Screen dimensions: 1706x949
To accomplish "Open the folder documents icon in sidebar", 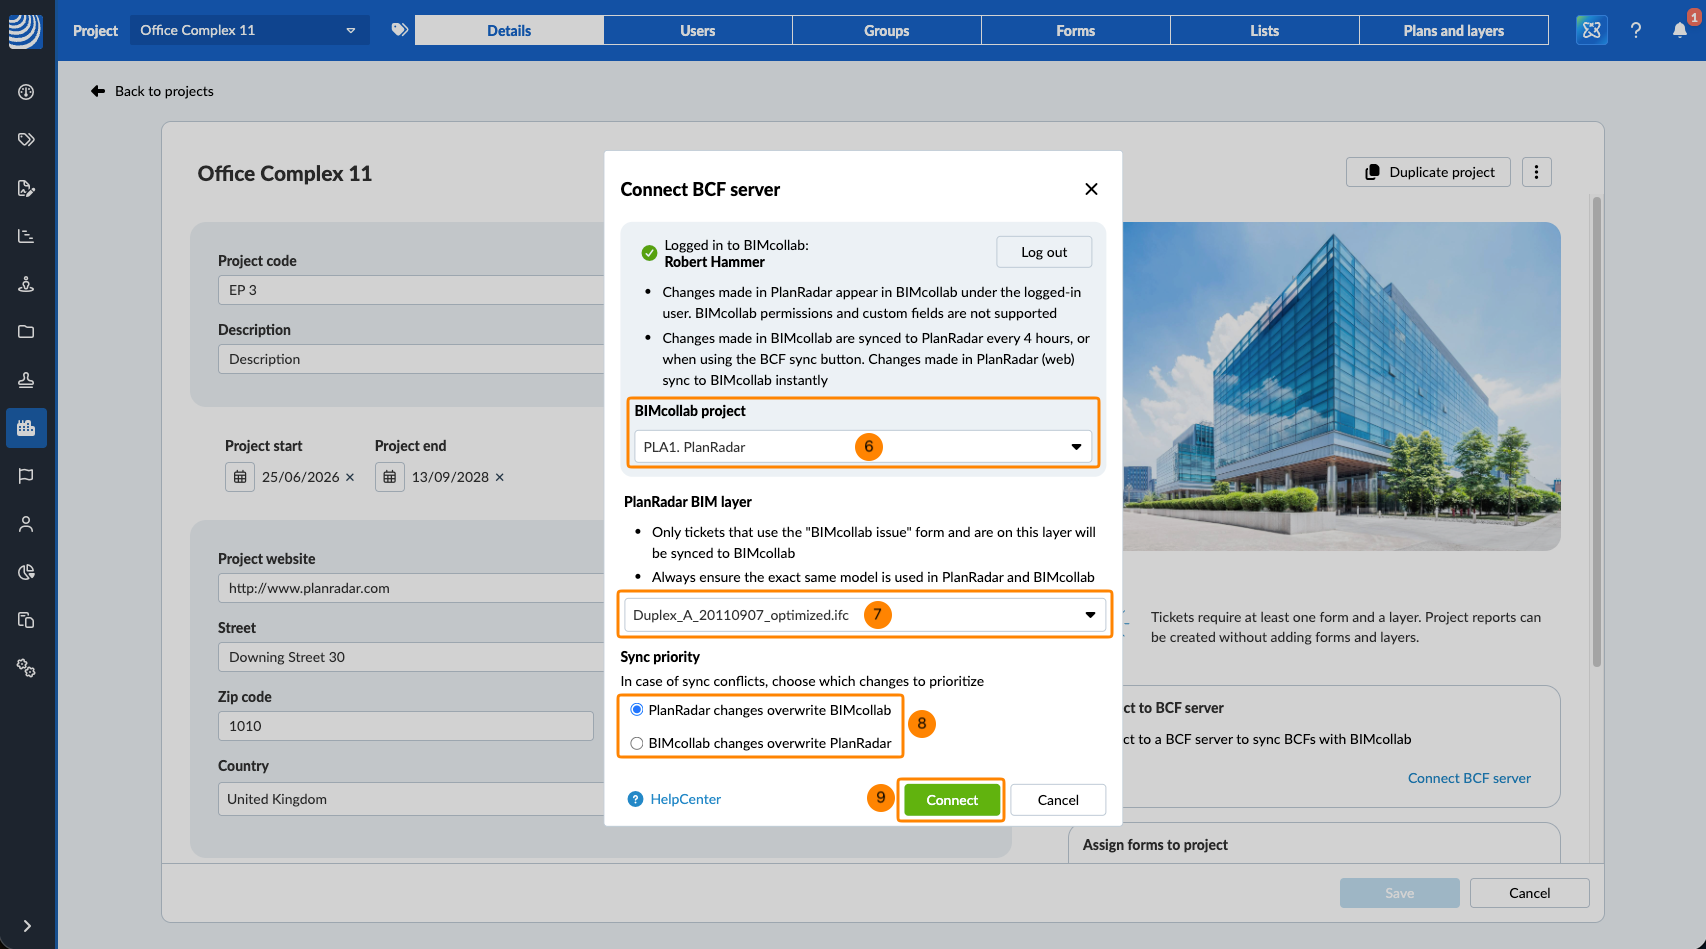I will 26,332.
